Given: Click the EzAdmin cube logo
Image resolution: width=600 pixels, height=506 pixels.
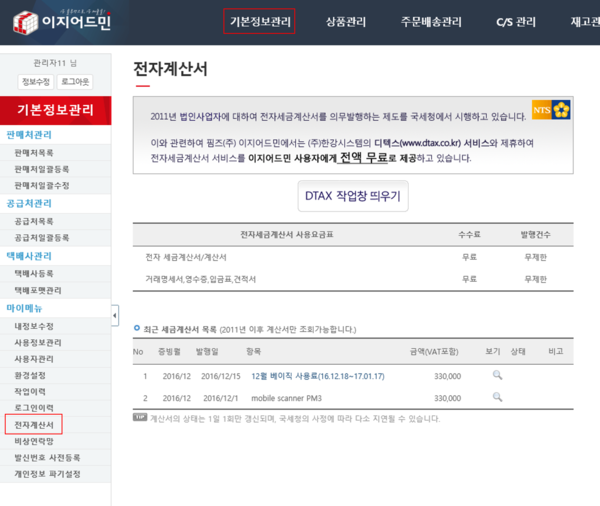Looking at the screenshot, I should 25,23.
